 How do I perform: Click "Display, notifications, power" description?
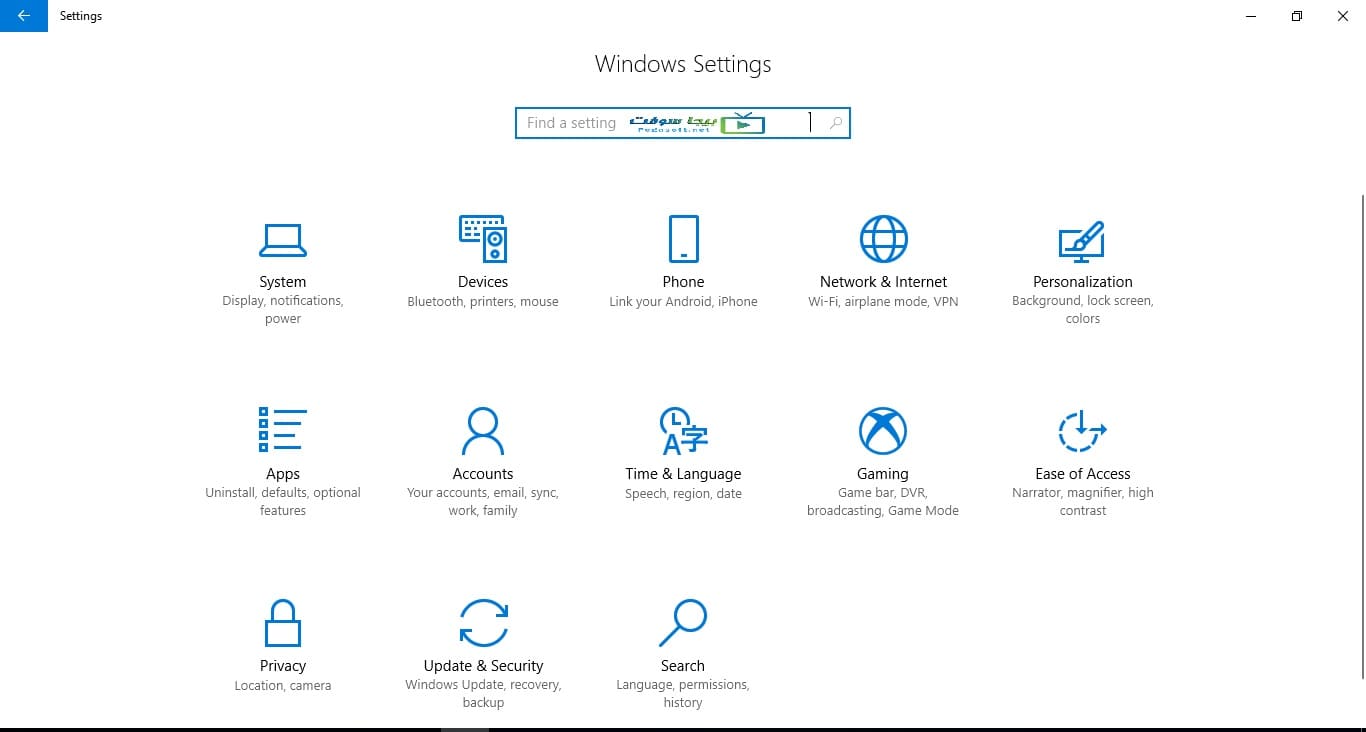pyautogui.click(x=283, y=310)
